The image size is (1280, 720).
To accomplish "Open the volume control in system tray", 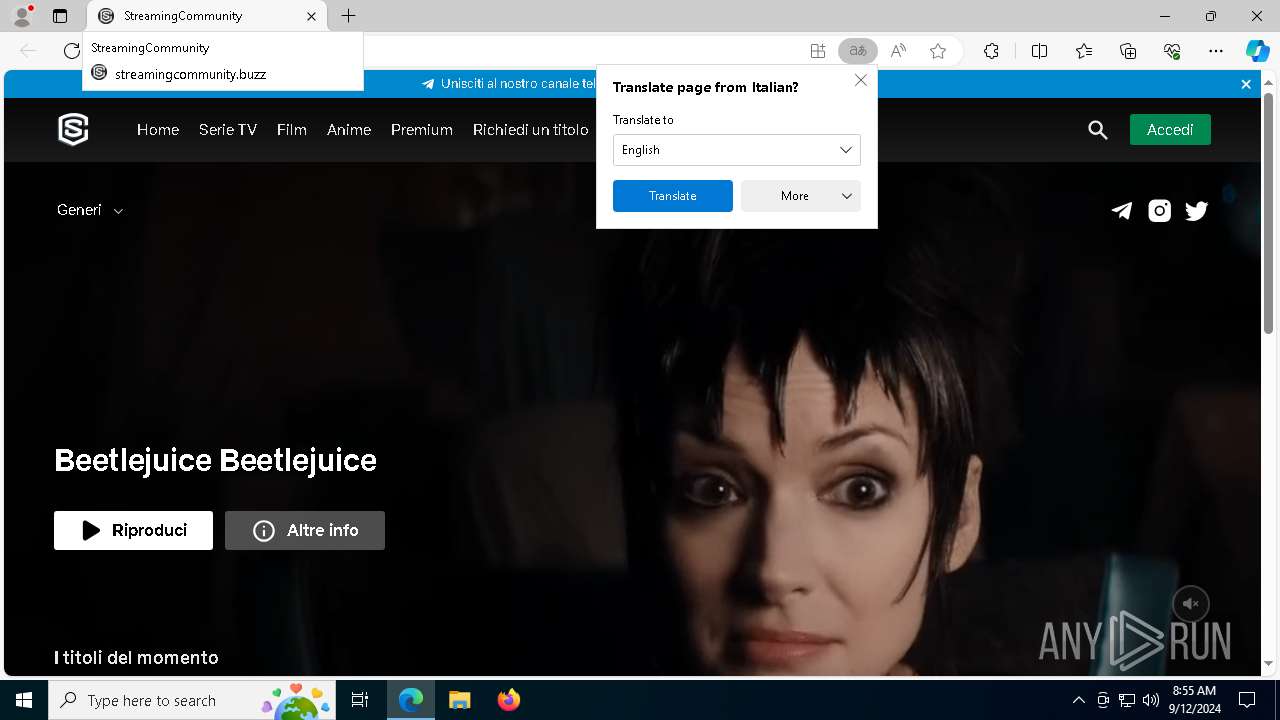I will (1150, 700).
